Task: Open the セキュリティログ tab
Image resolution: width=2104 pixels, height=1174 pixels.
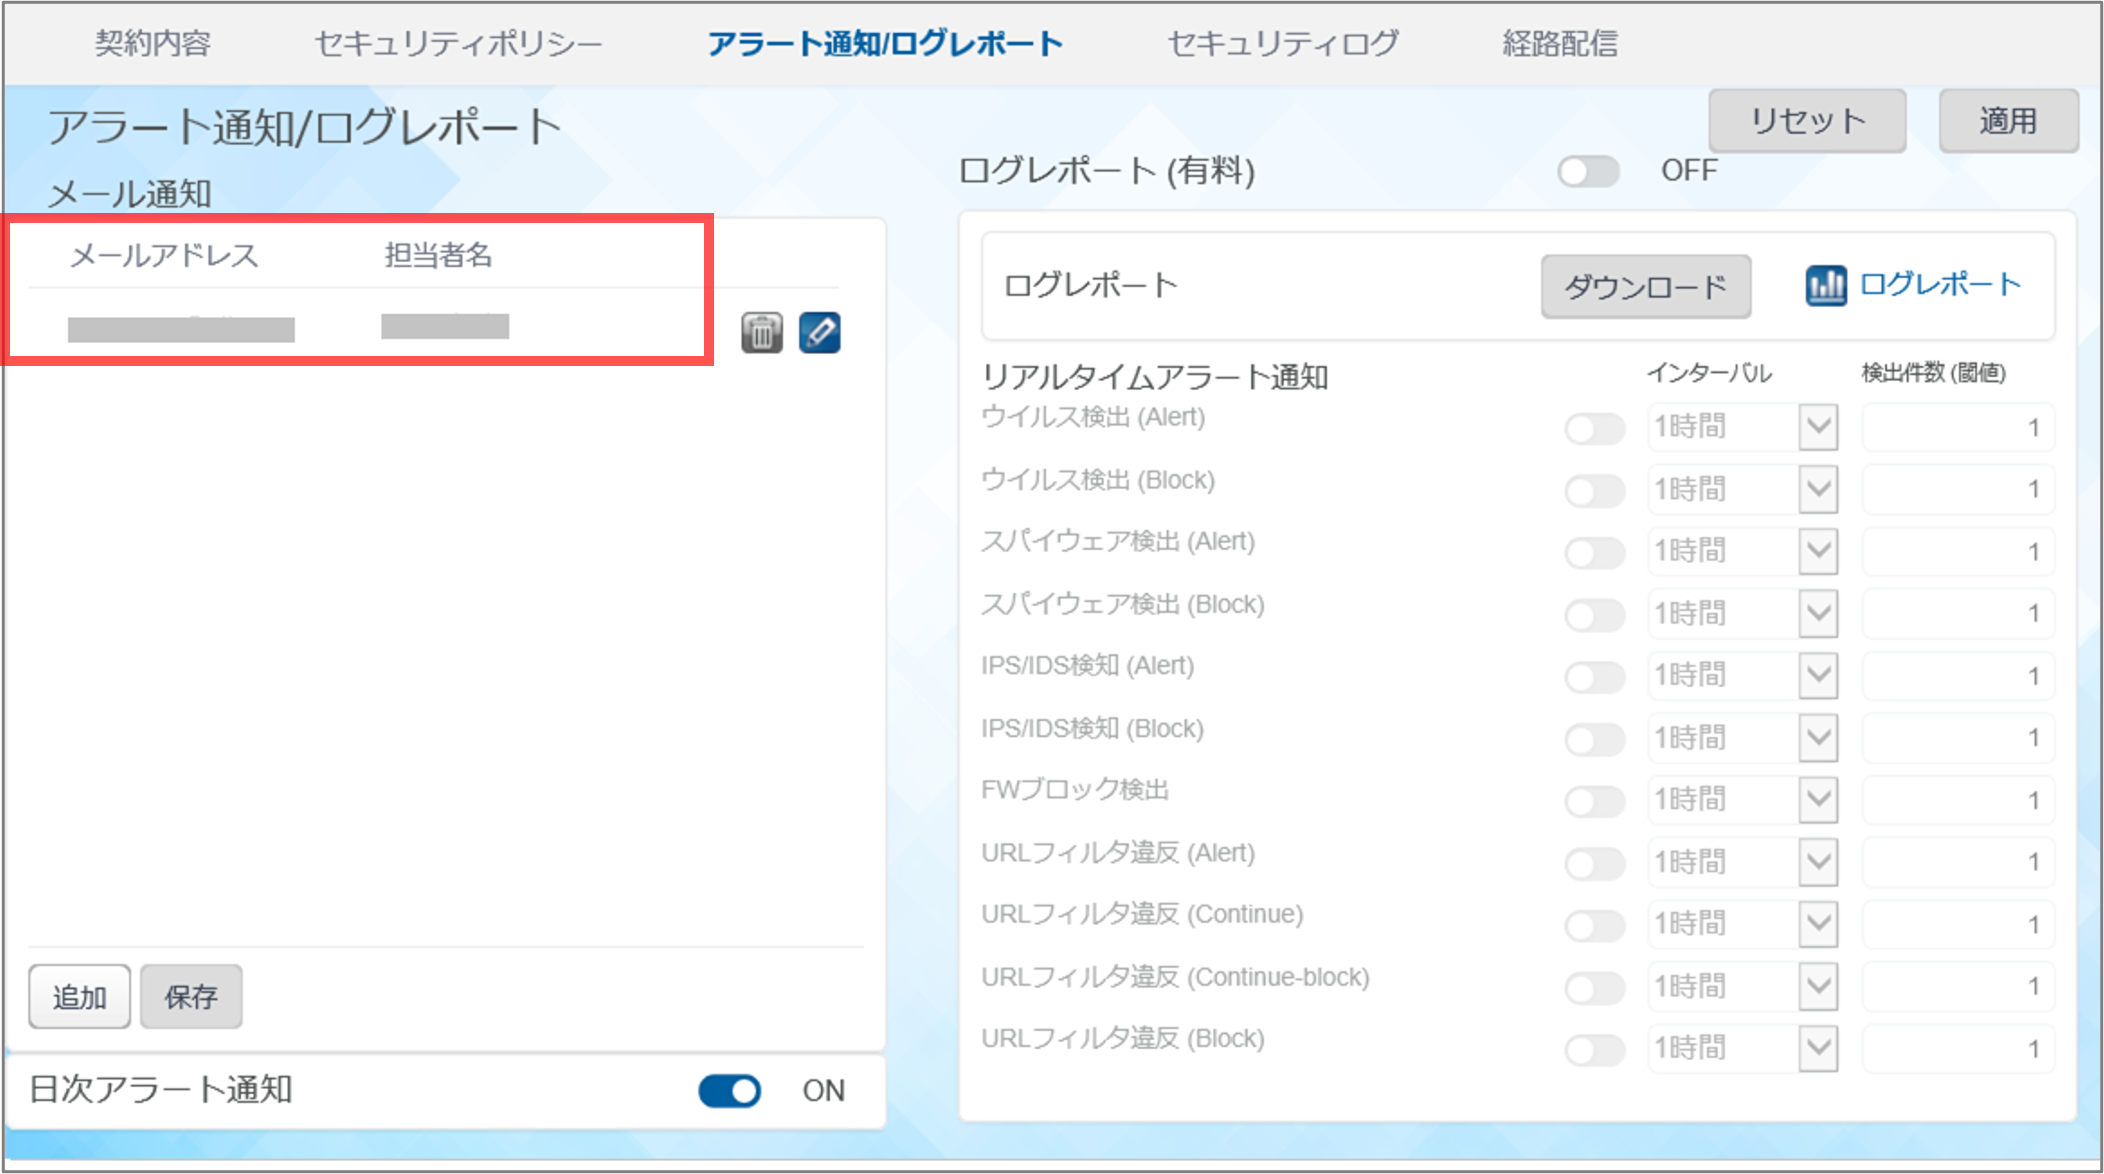Action: tap(1283, 44)
